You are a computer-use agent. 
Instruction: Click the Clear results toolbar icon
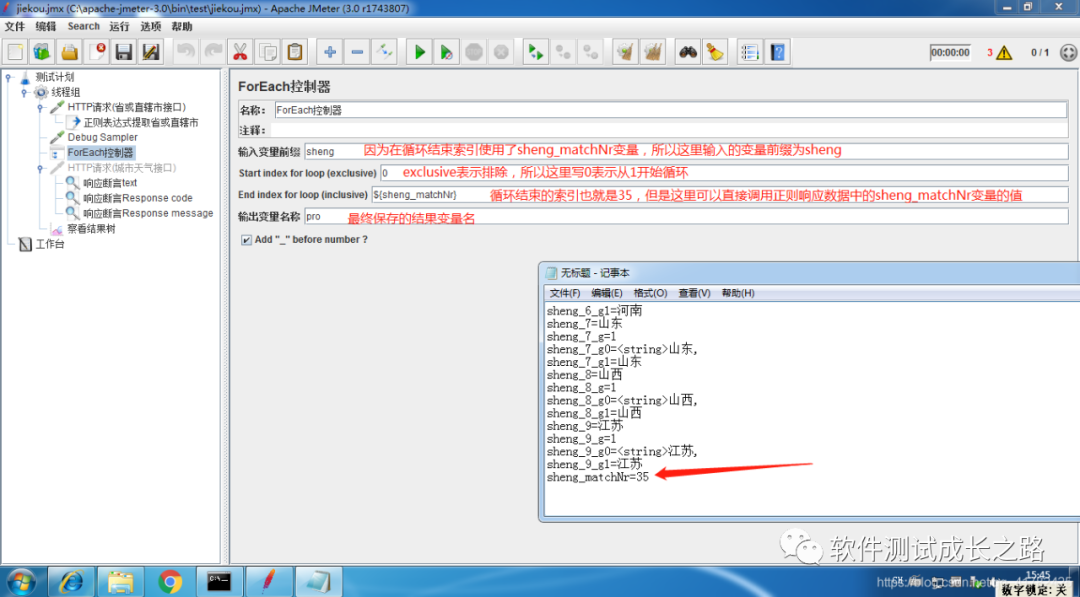tap(625, 52)
